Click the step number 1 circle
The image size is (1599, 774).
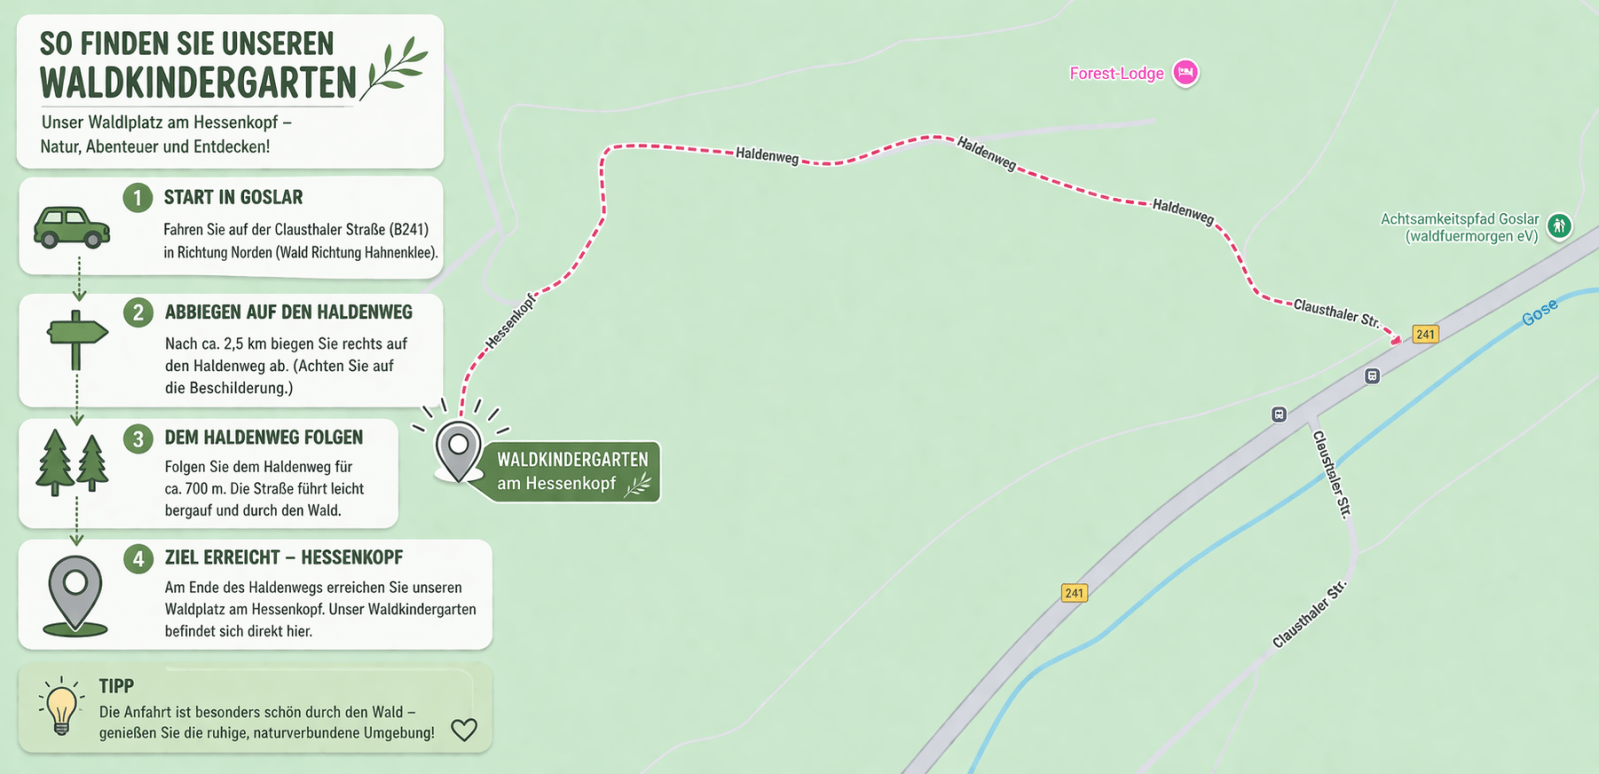[138, 198]
